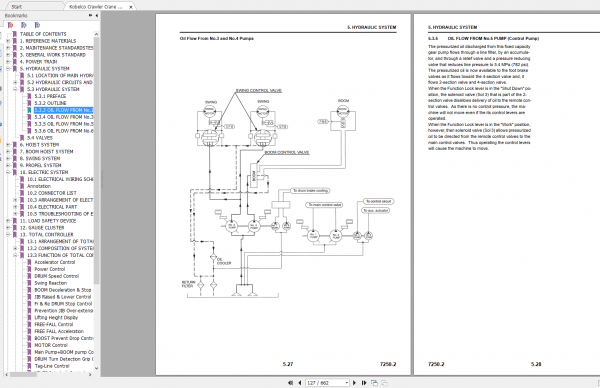600x388 pixels.
Task: Open the Bookmarks panel options menu
Action: click(90, 15)
